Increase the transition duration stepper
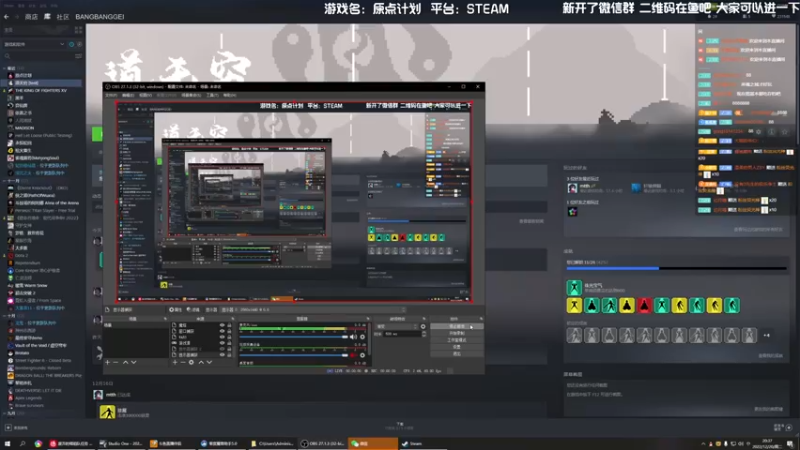Image resolution: width=800 pixels, height=450 pixels. (x=424, y=332)
